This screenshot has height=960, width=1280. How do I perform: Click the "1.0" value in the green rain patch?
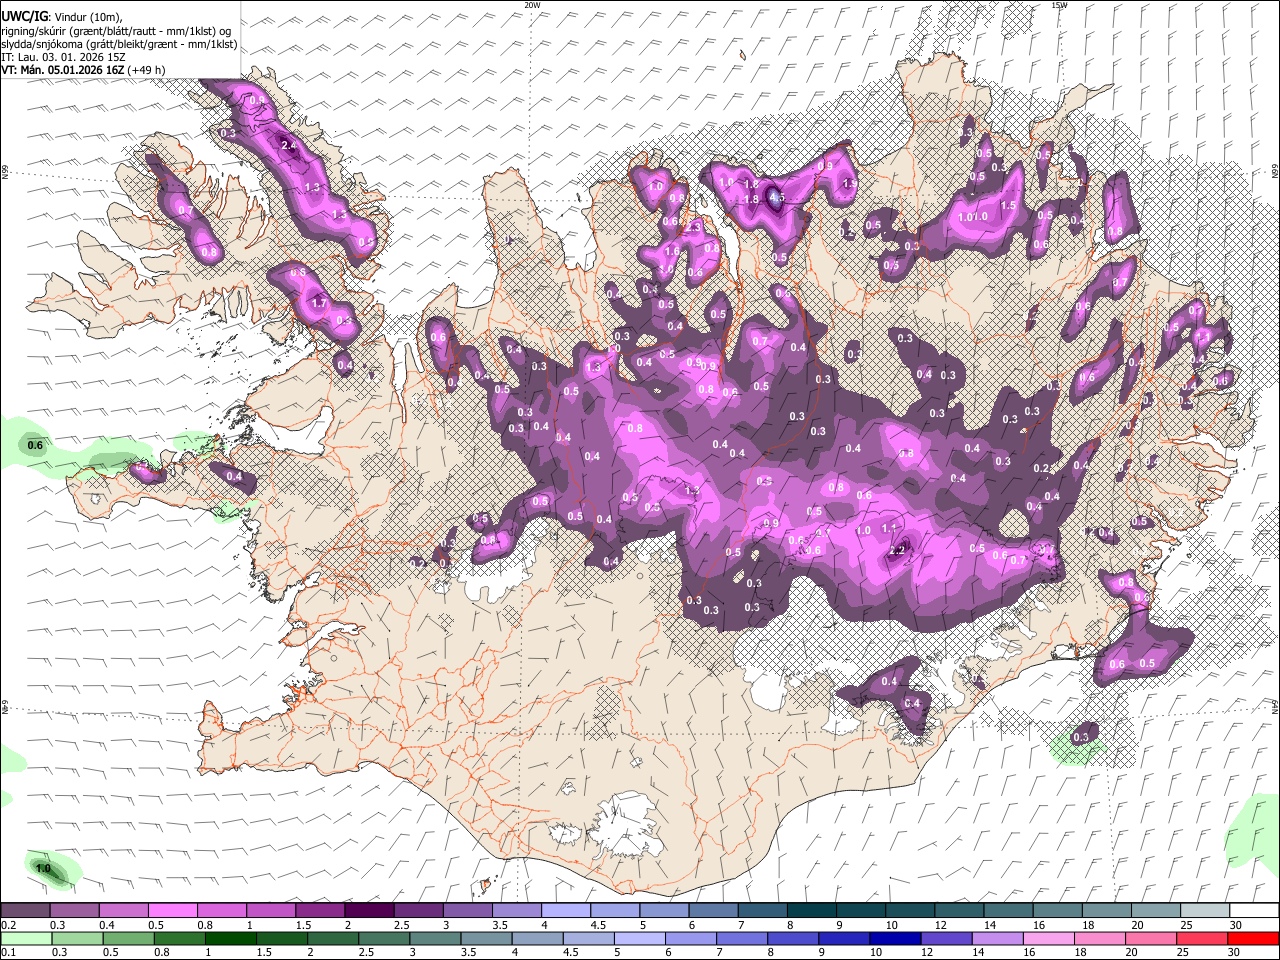43,869
